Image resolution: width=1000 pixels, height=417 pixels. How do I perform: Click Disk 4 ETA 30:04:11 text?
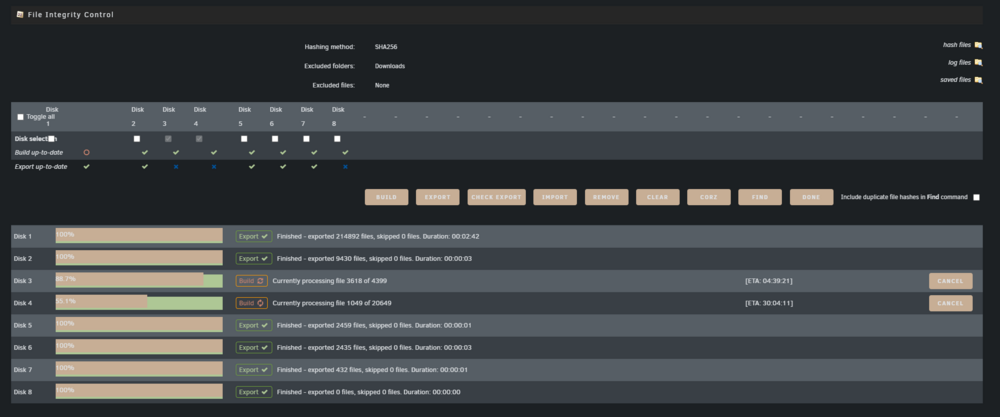[x=768, y=304]
